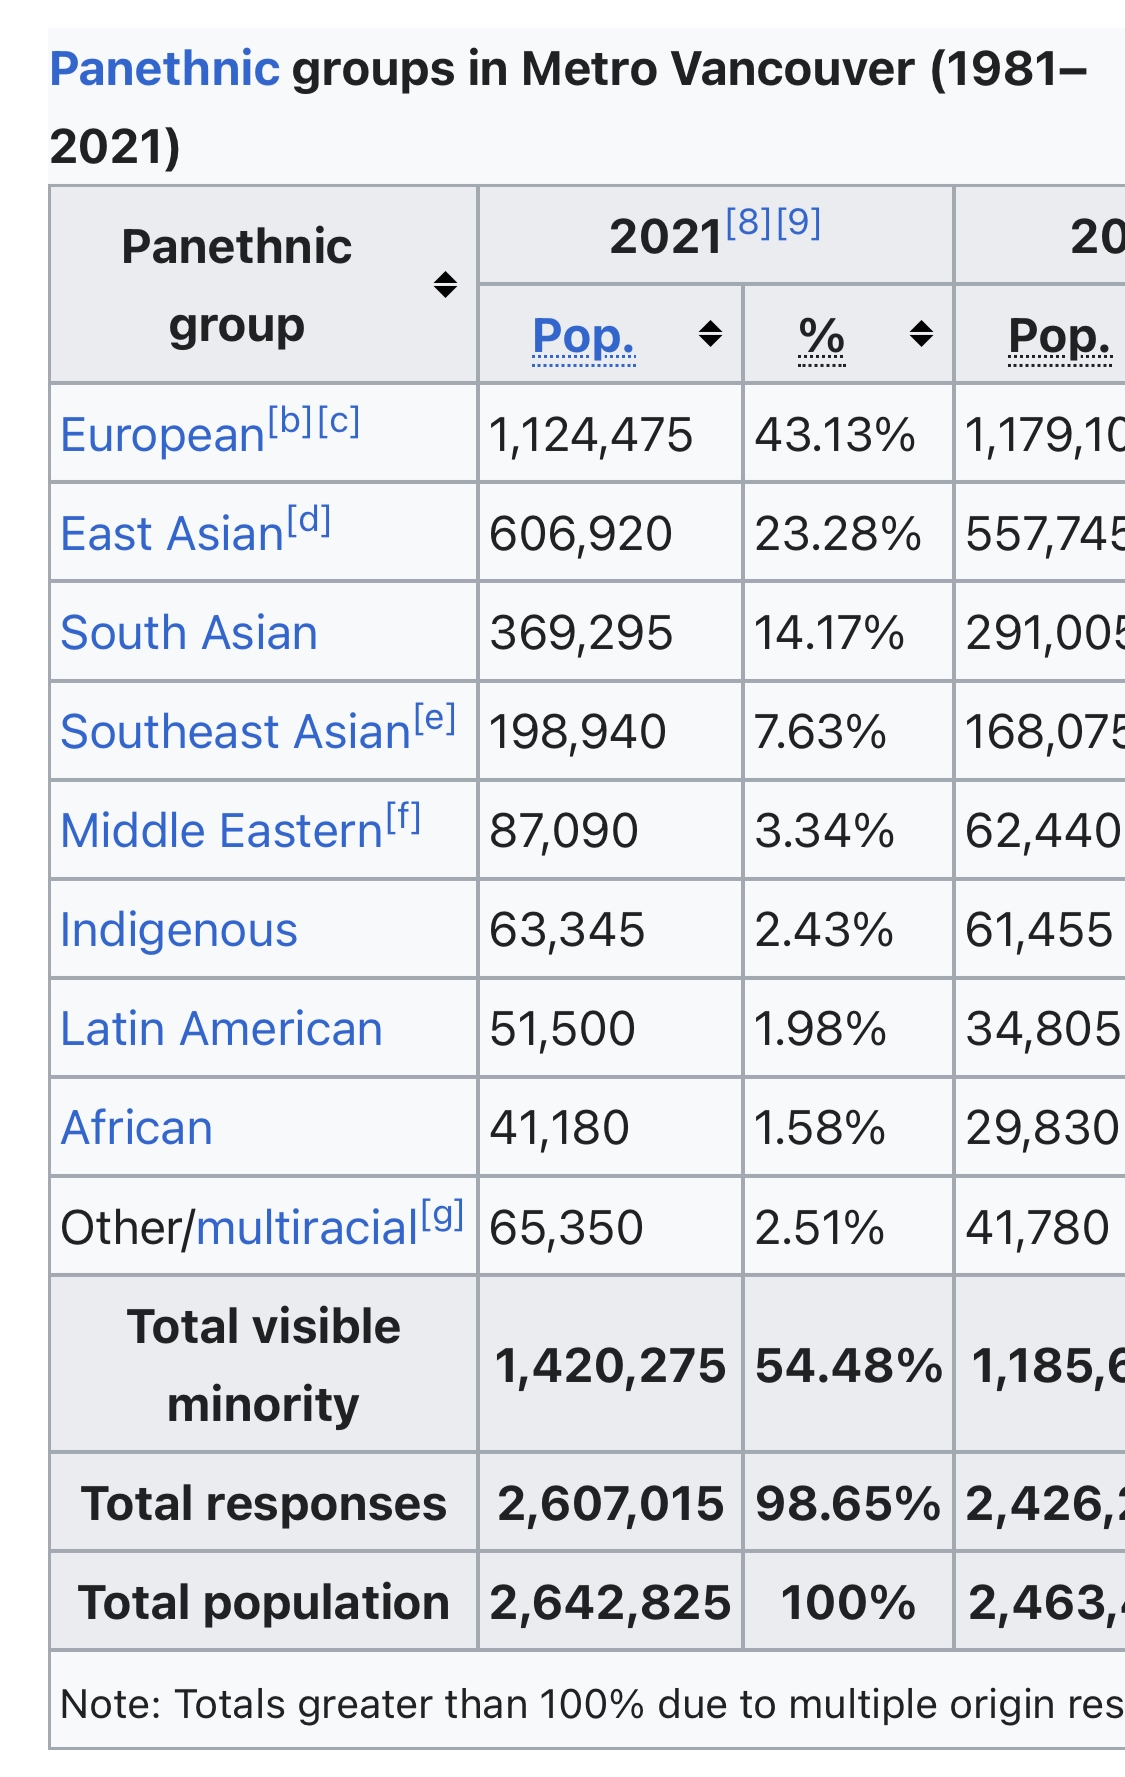Open the European group link

162,435
